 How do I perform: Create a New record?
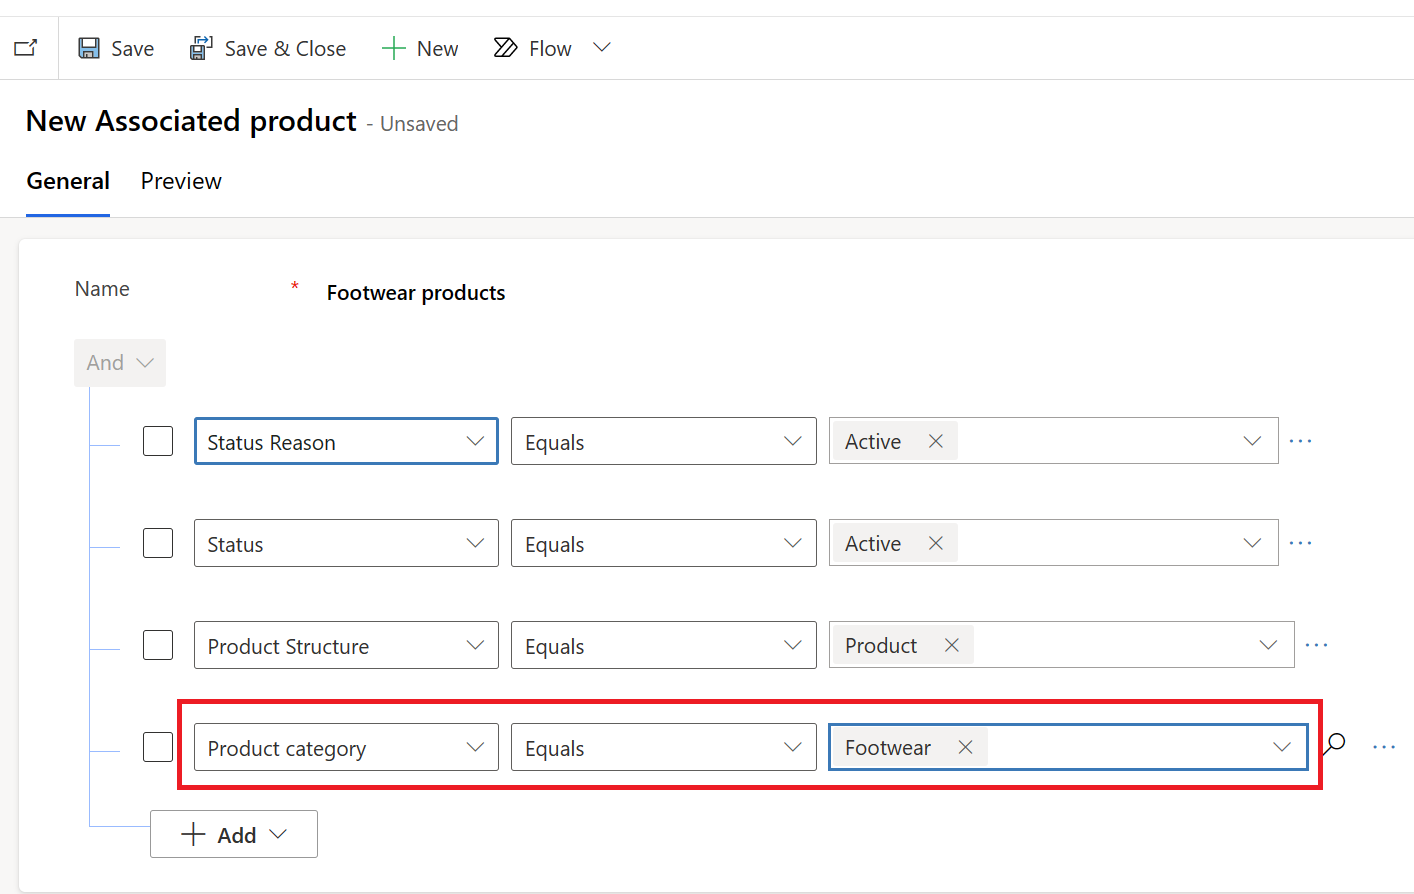point(420,48)
